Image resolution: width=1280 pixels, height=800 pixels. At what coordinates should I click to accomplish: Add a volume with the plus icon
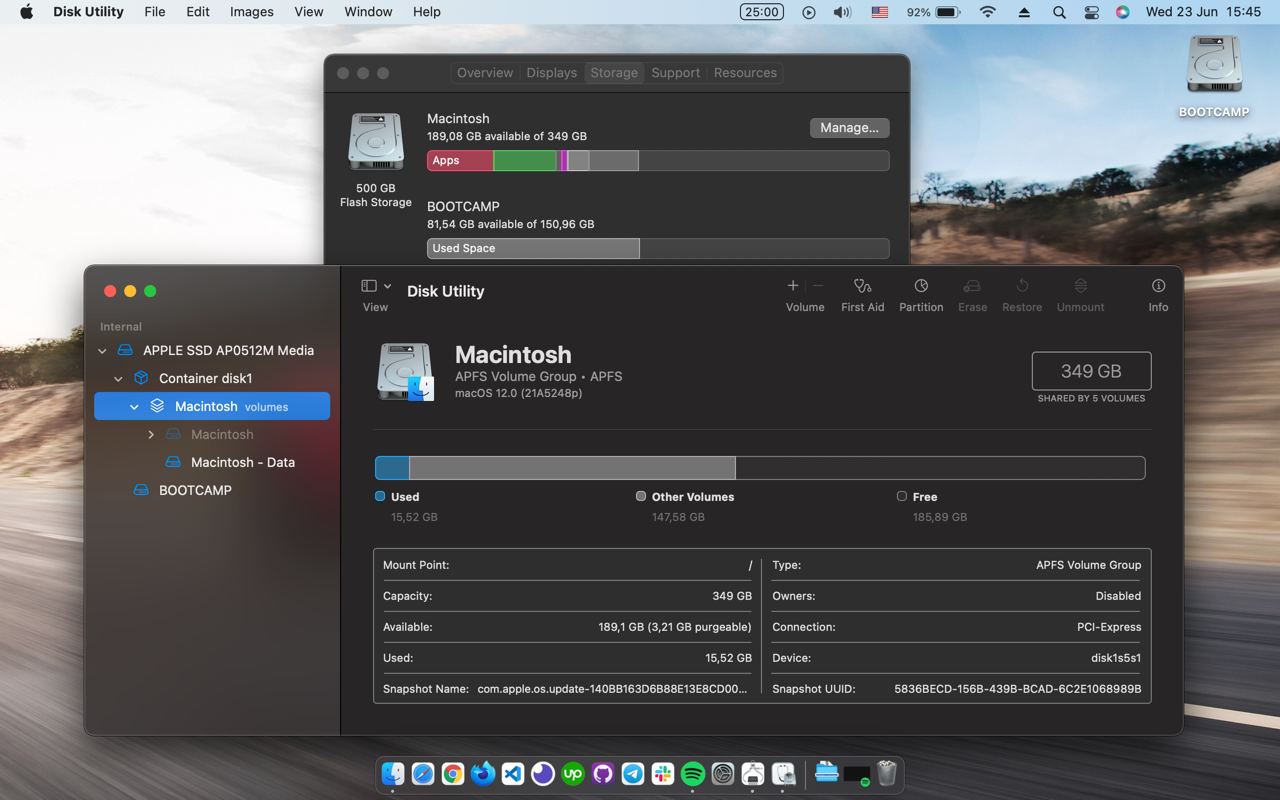[793, 286]
